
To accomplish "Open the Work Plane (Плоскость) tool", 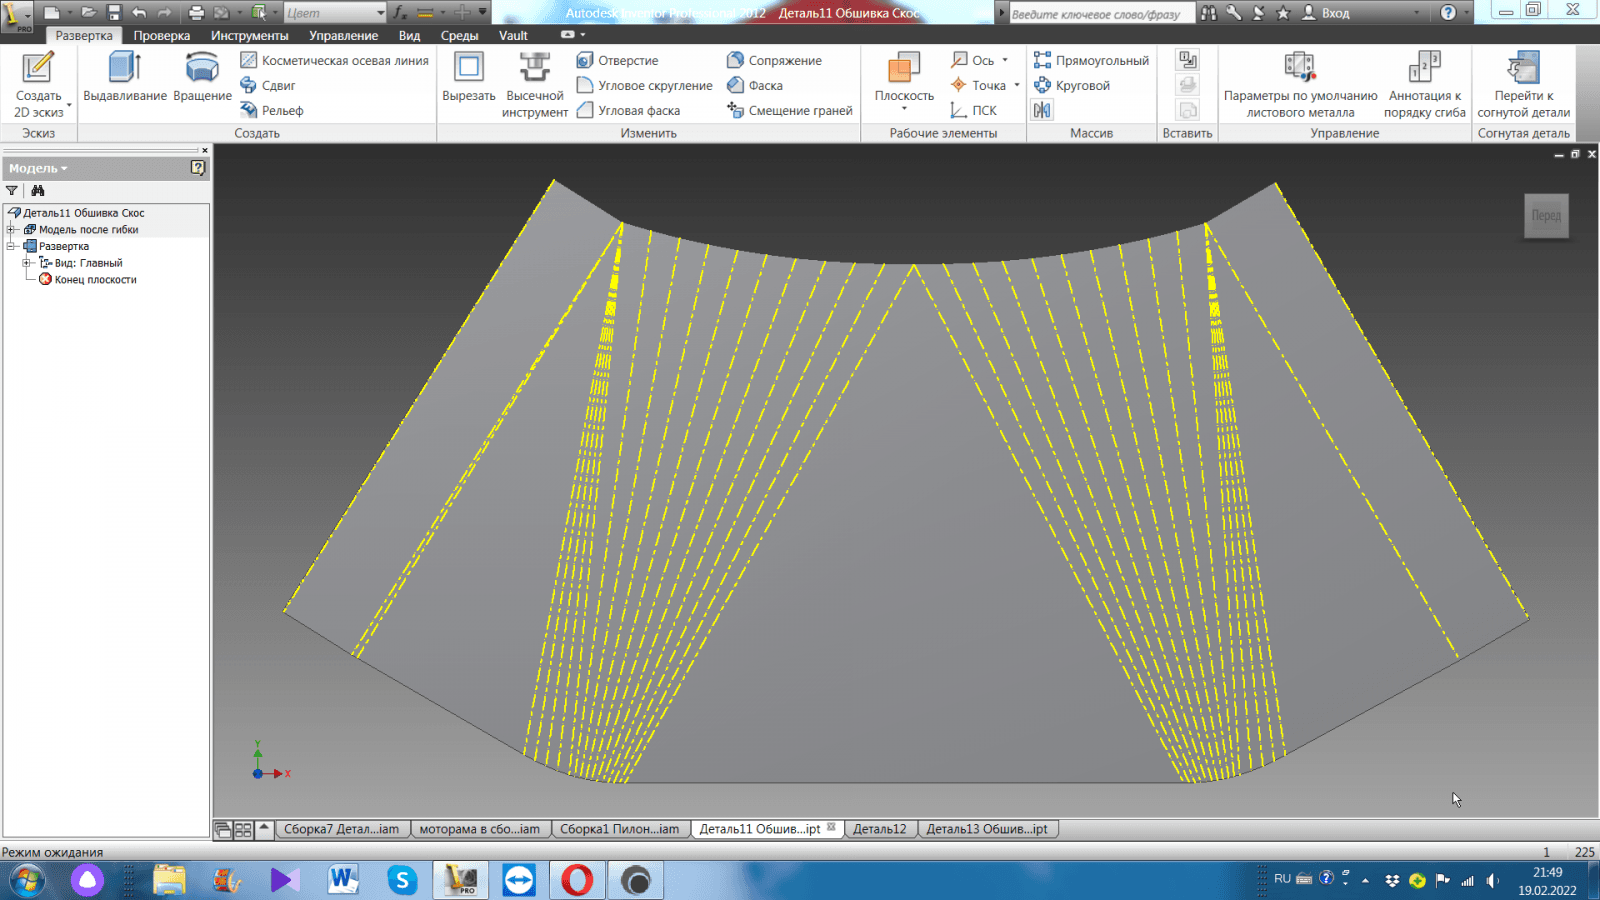I will [x=904, y=78].
